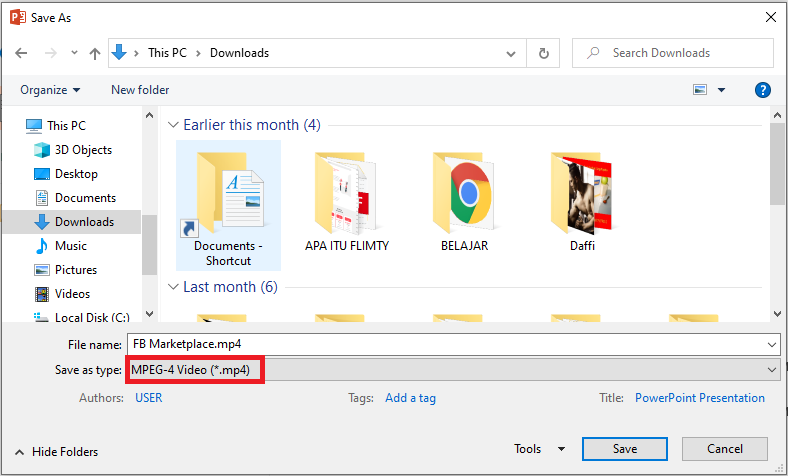Navigate up one folder level

[x=94, y=53]
